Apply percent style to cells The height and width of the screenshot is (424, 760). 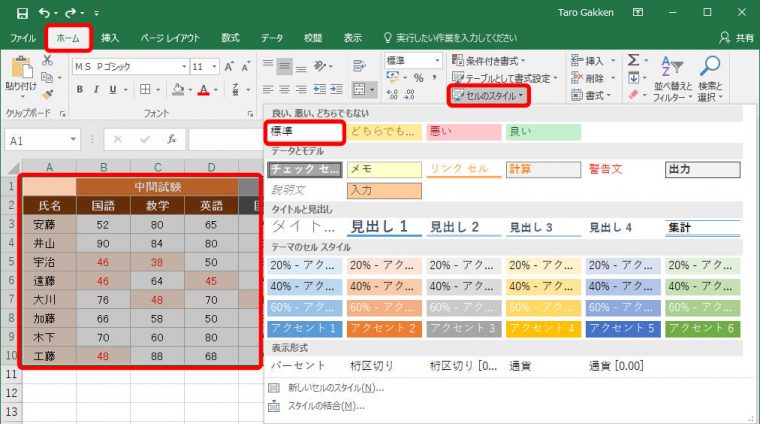point(419,78)
